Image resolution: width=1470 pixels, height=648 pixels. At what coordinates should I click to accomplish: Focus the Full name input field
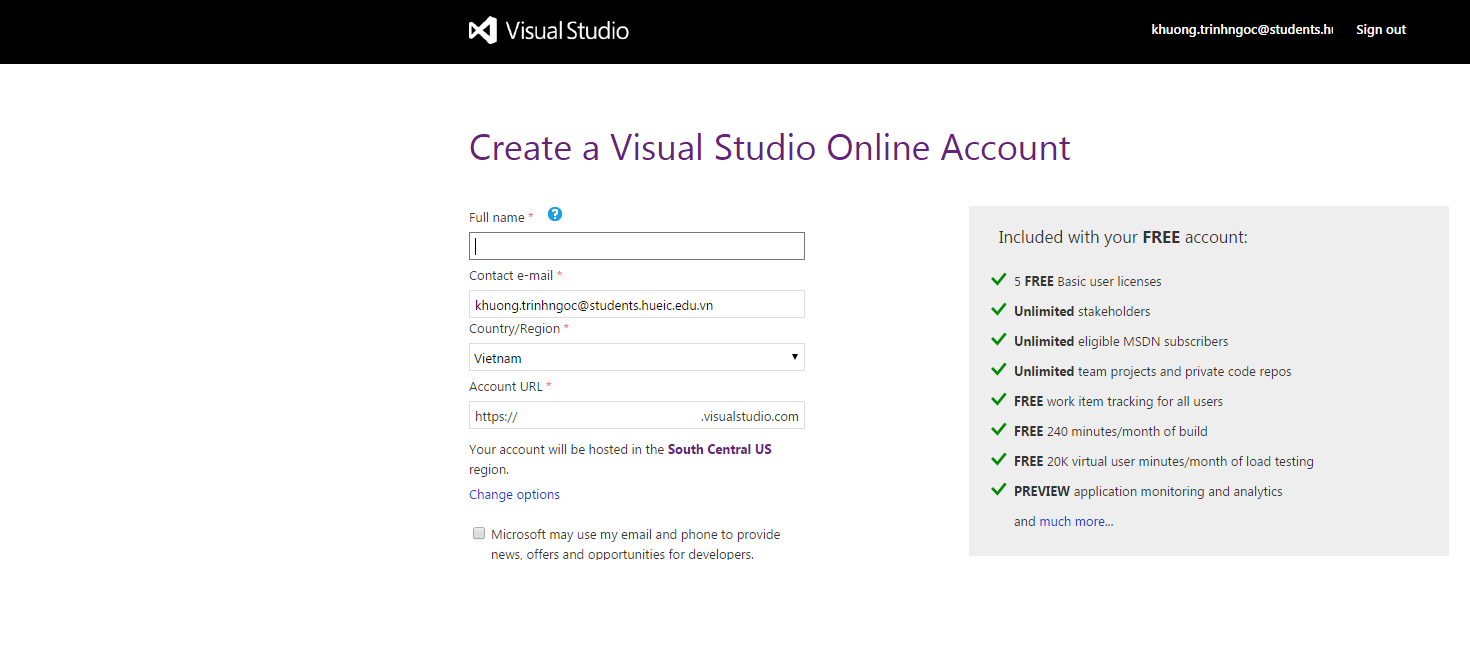pyautogui.click(x=637, y=246)
